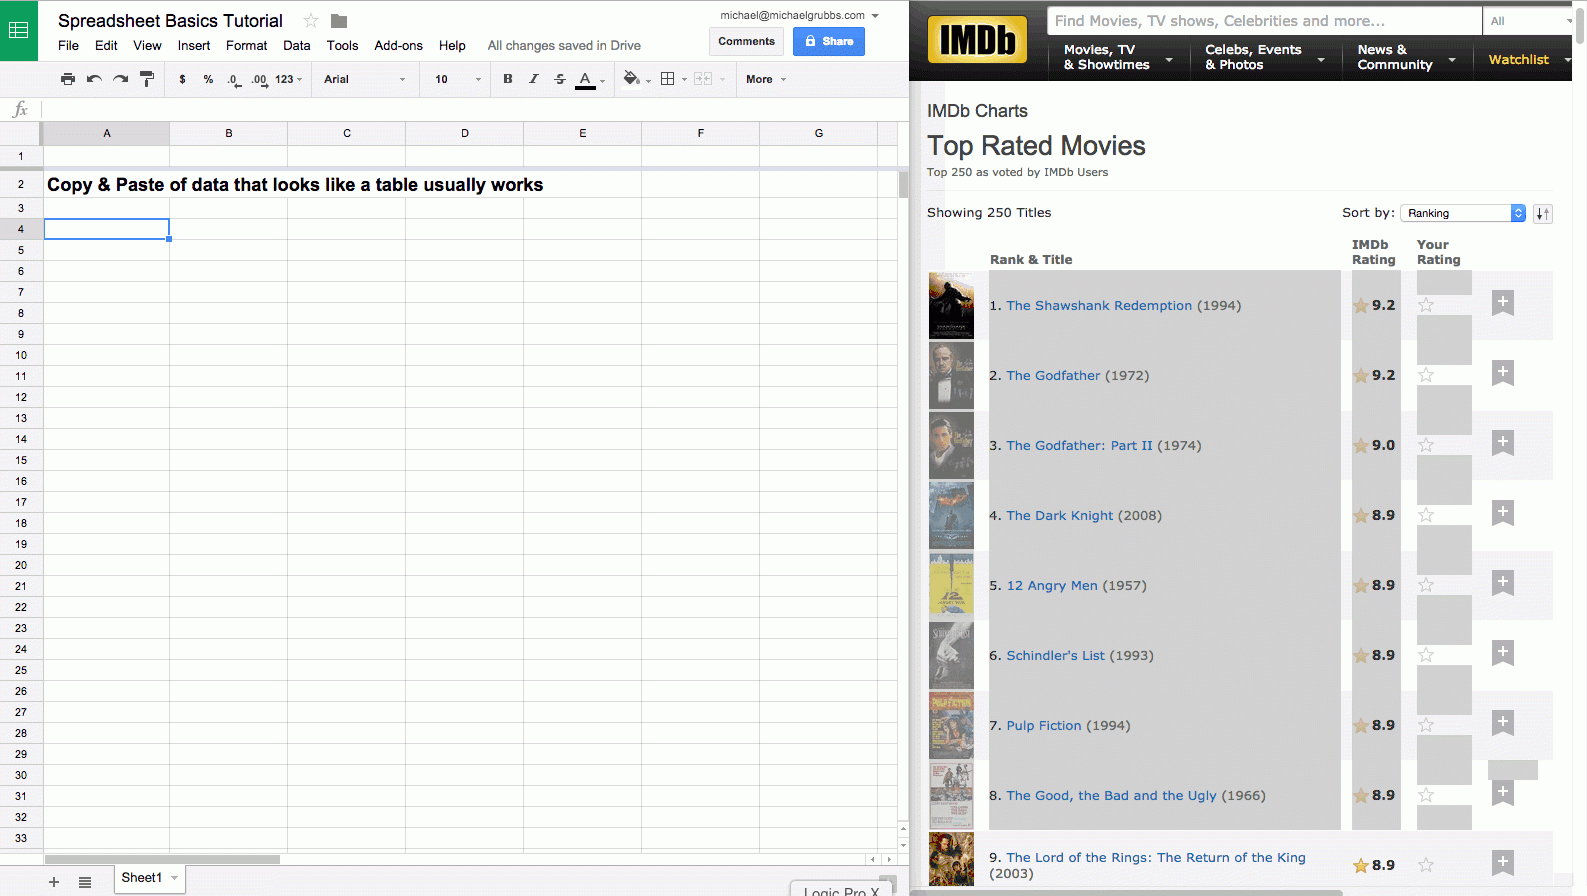Viewport: 1587px width, 896px height.
Task: Open the Format menu
Action: click(246, 45)
